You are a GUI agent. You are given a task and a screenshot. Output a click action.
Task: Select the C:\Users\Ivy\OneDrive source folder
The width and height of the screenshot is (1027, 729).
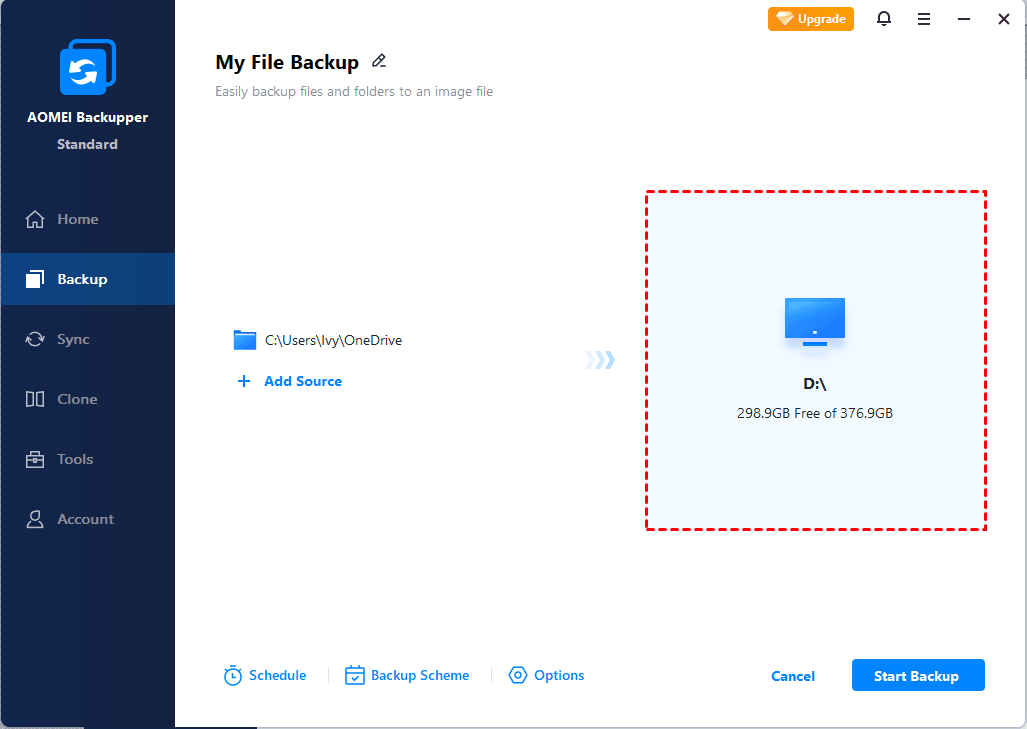tap(333, 340)
